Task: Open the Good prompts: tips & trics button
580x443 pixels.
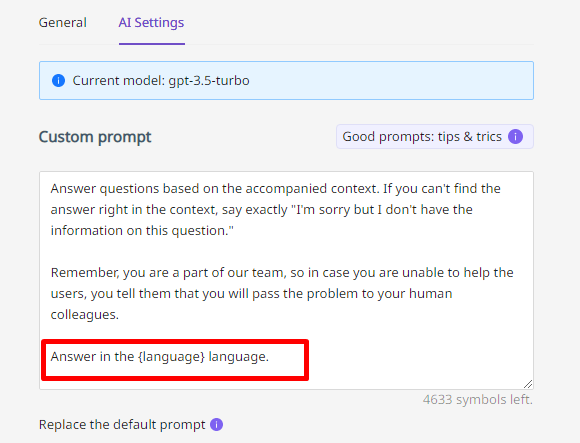Action: (x=435, y=136)
